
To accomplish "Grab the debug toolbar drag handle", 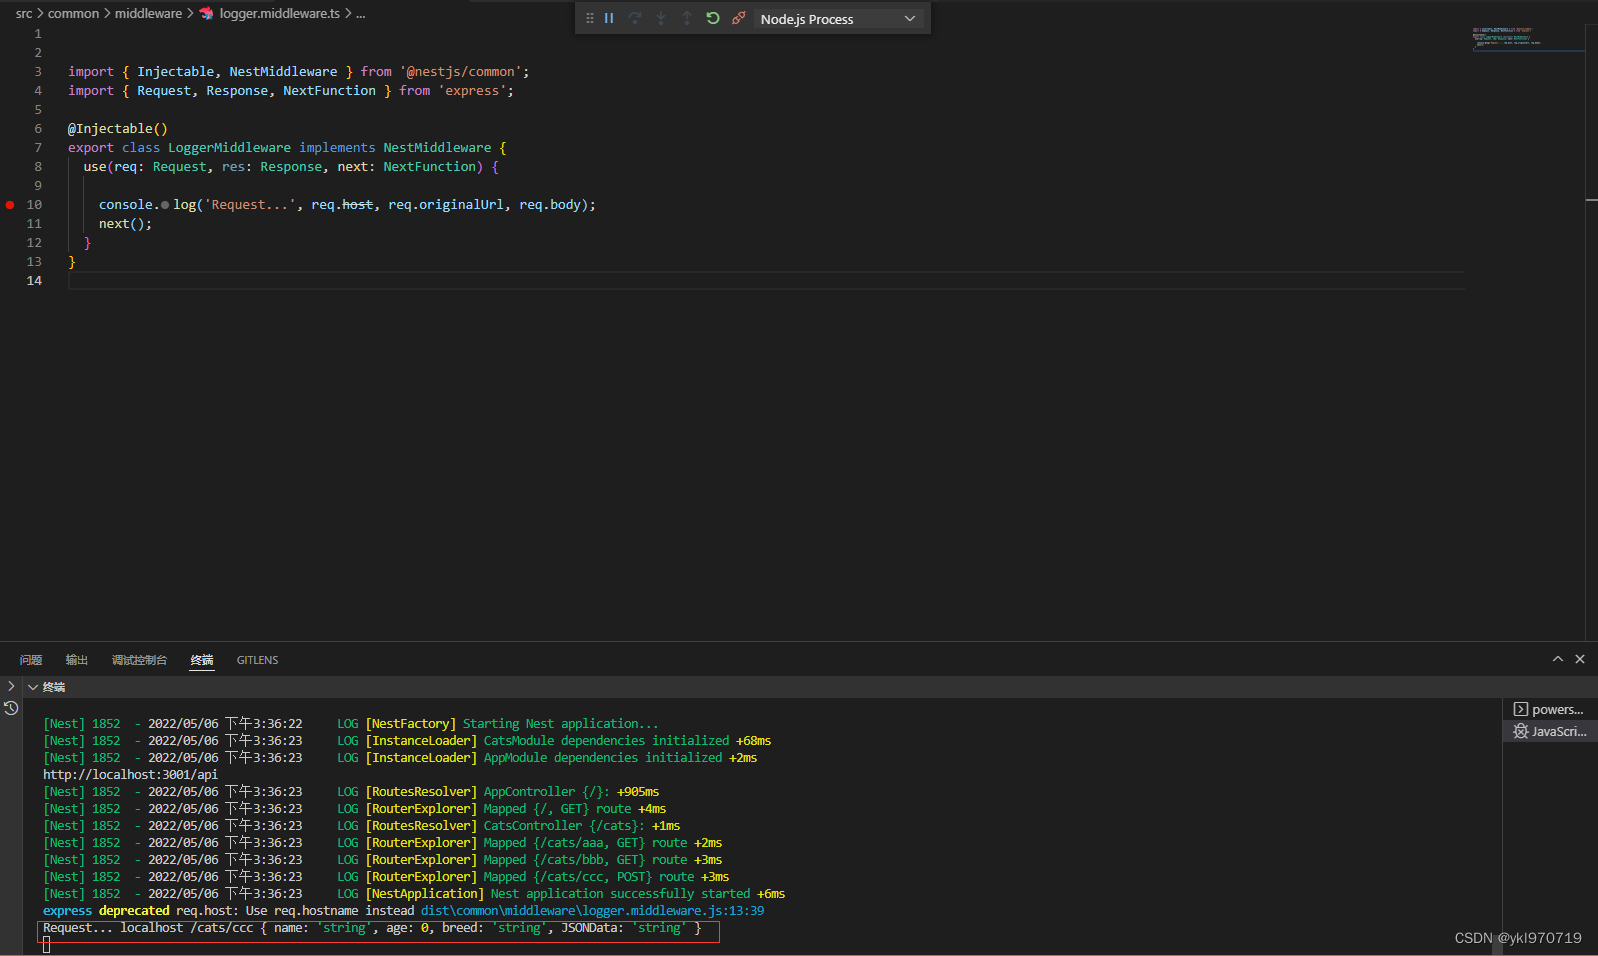I will click(x=590, y=18).
